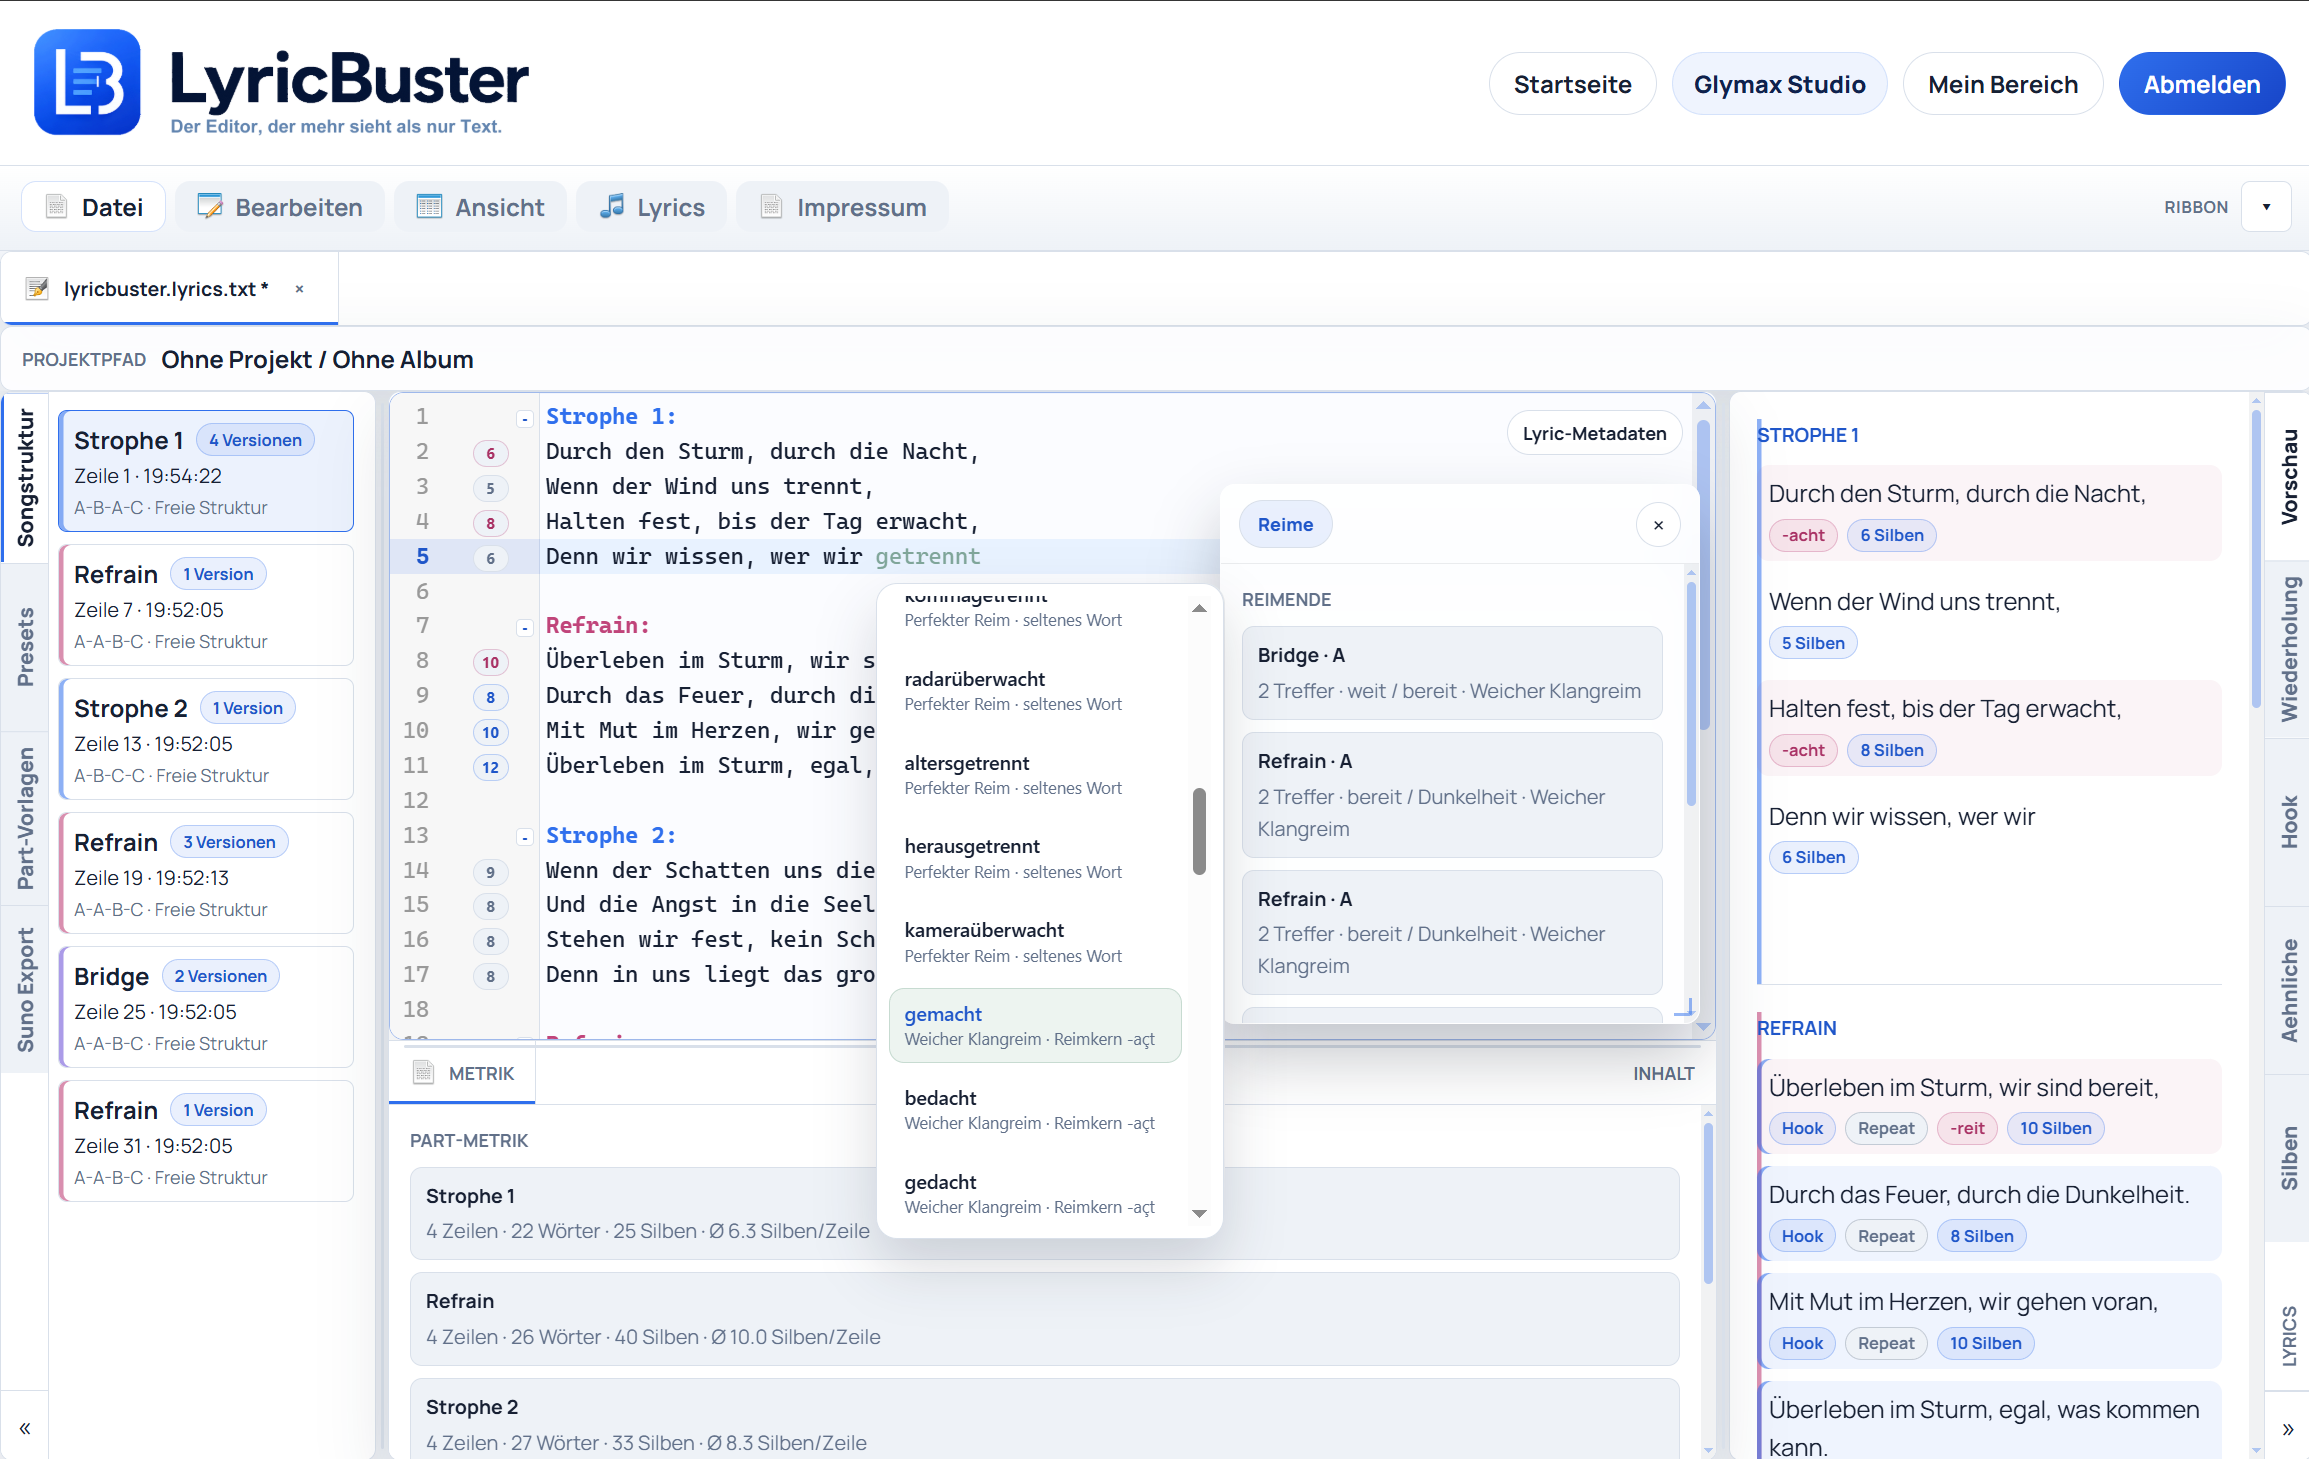Close the Reime panel
The width and height of the screenshot is (2309, 1459).
click(1658, 525)
